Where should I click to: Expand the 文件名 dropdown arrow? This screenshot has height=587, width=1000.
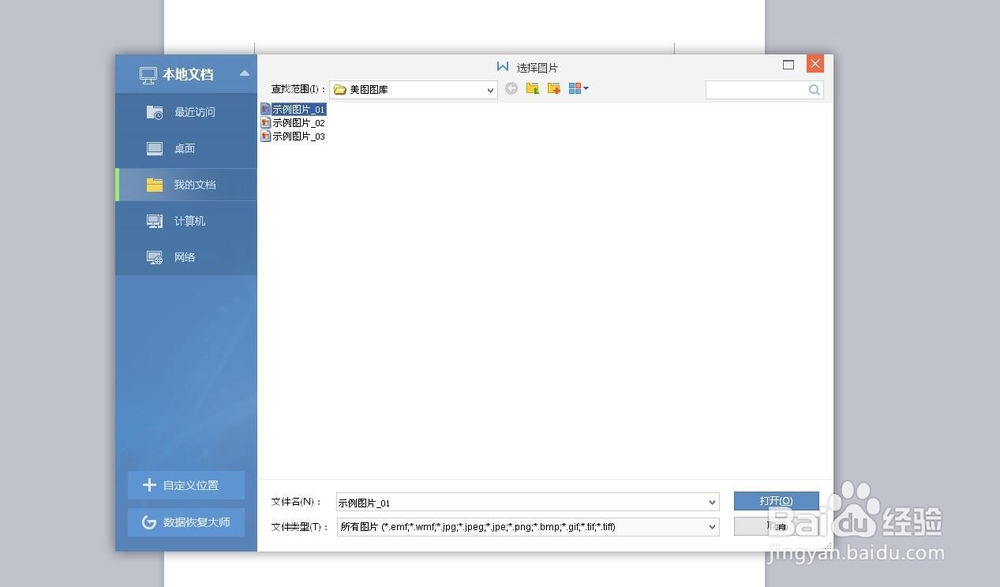[712, 502]
